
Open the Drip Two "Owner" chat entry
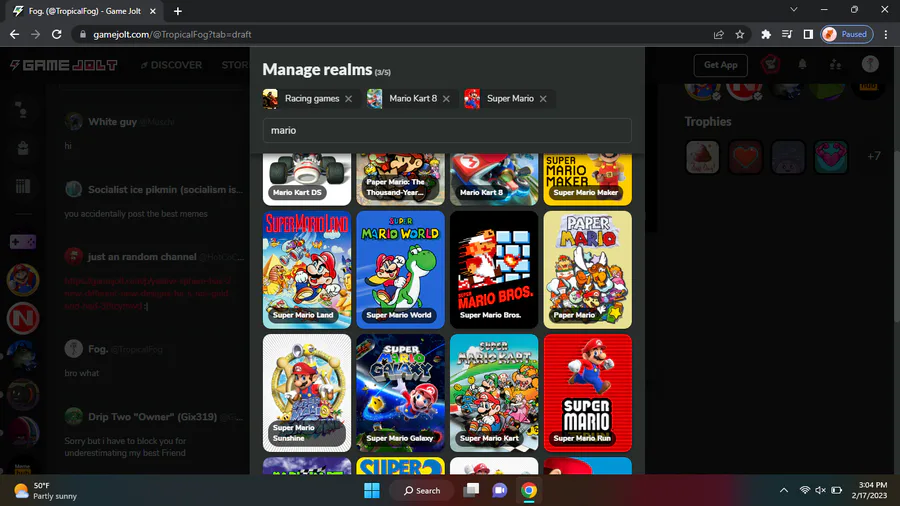(155, 434)
